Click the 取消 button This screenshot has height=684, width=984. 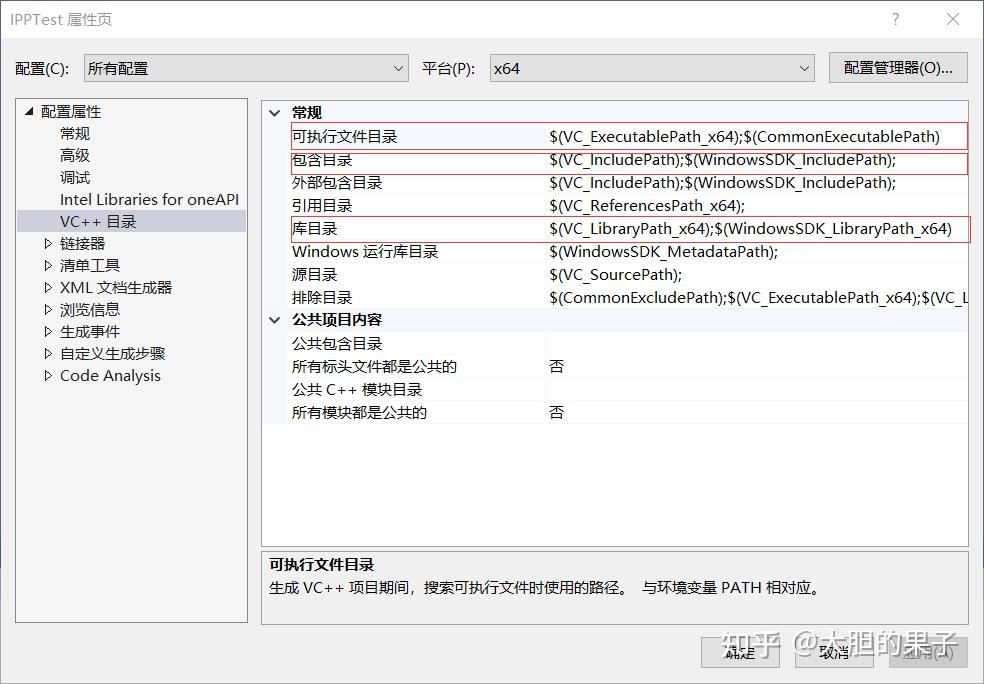pyautogui.click(x=836, y=652)
